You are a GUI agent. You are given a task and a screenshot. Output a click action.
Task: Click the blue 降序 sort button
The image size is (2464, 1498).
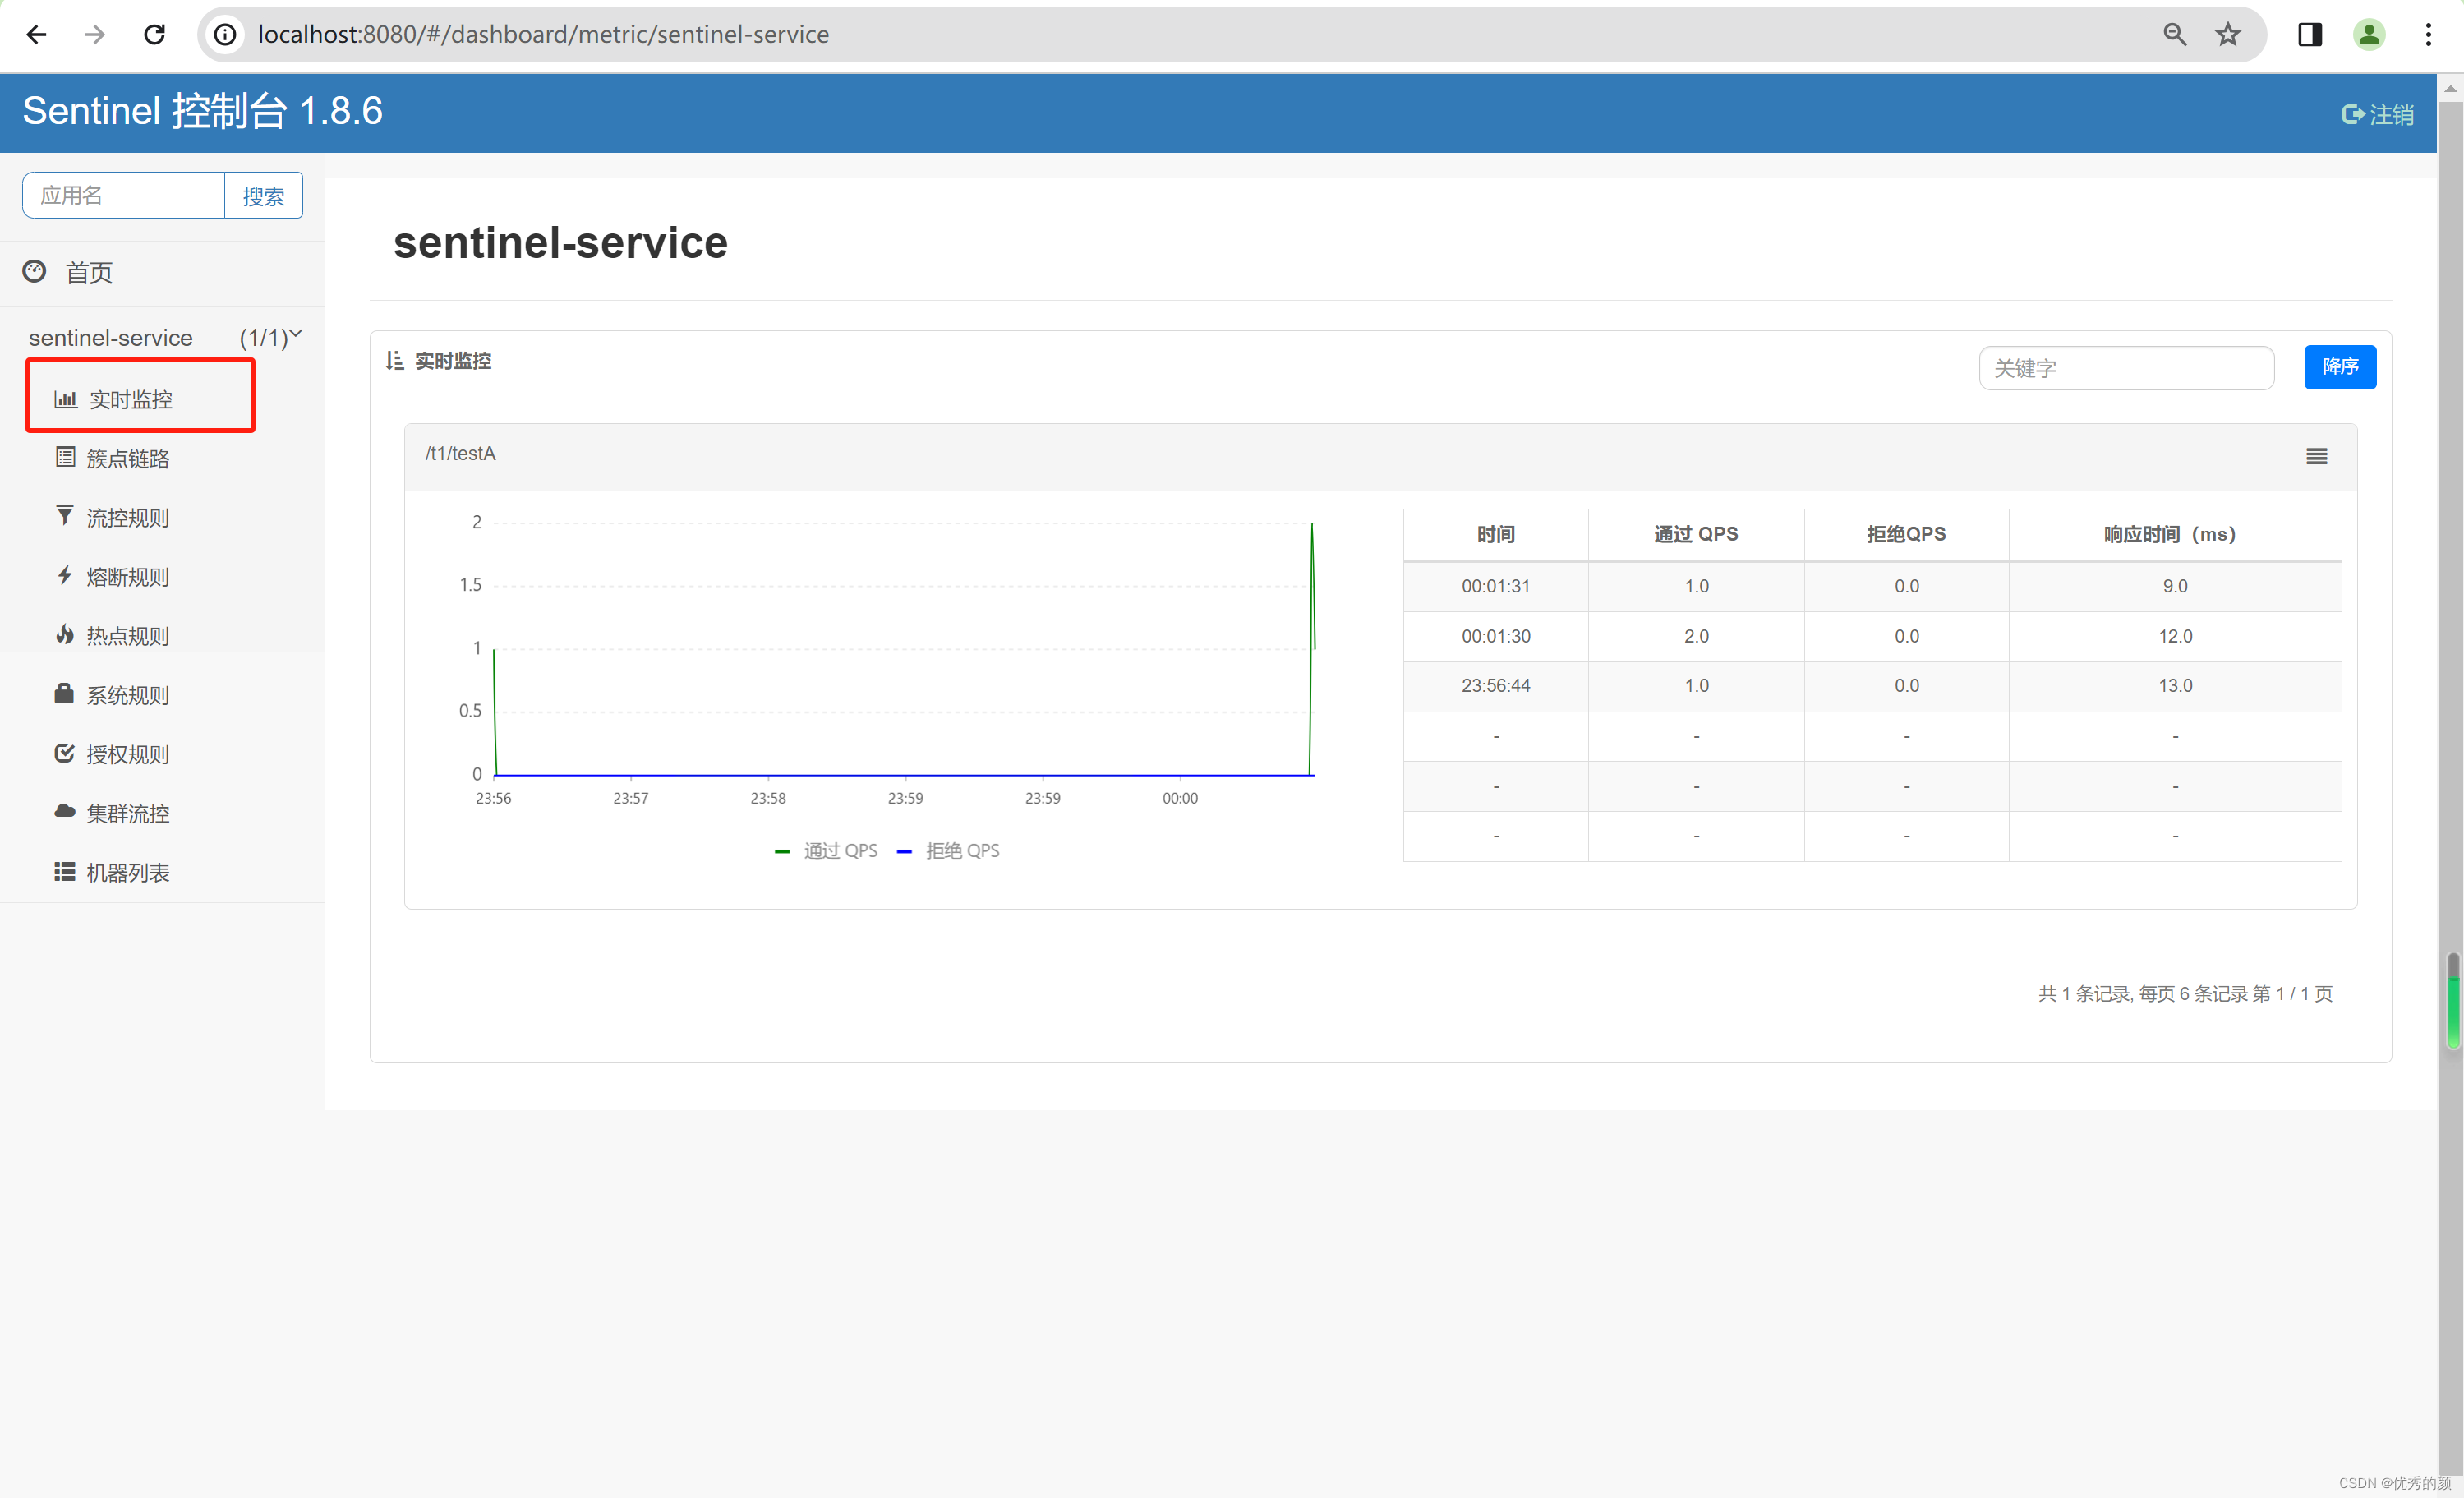[2339, 367]
